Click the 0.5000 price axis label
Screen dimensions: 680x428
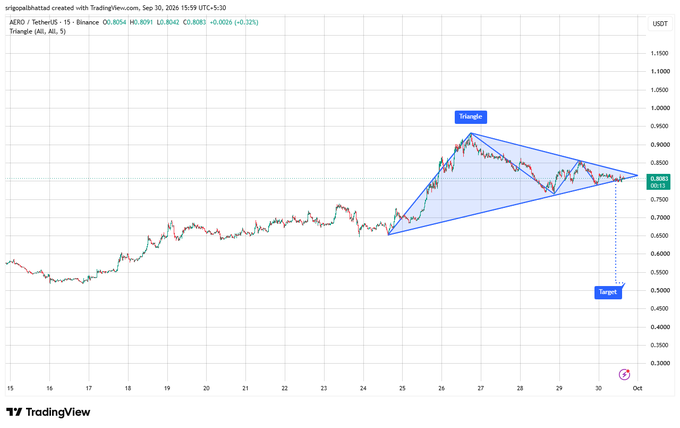pos(660,291)
